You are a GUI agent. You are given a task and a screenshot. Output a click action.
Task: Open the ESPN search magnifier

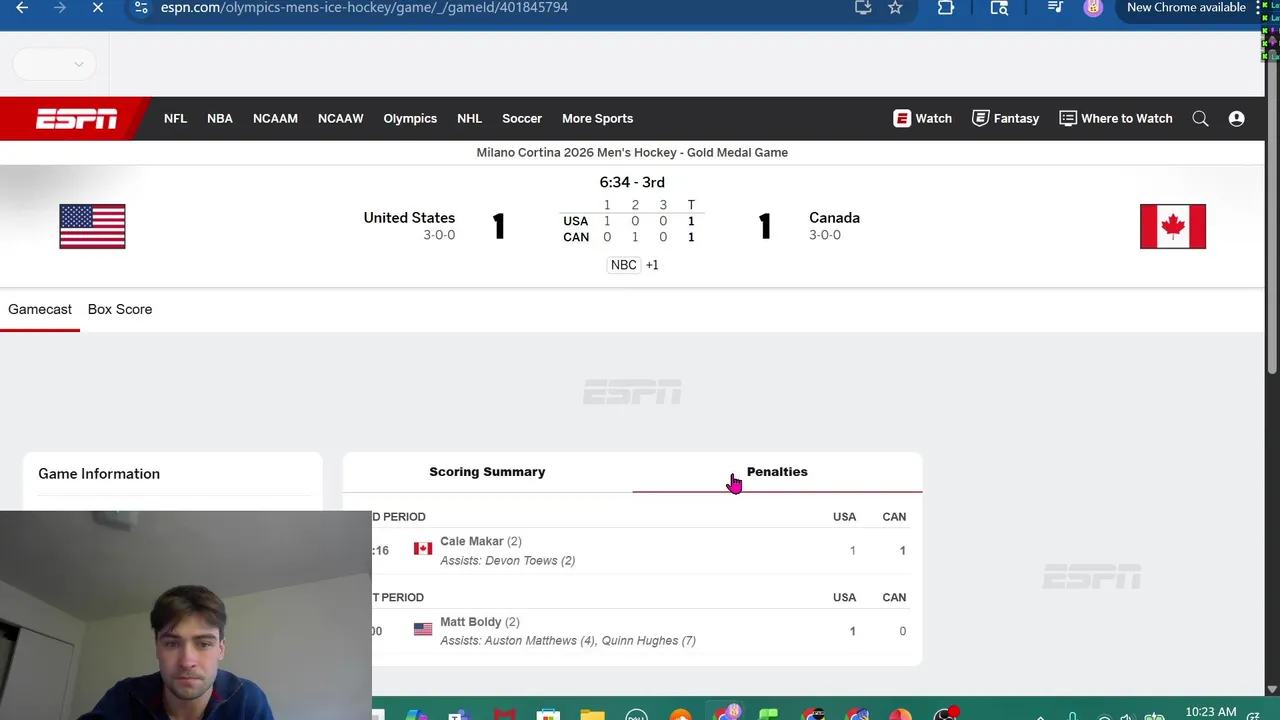(x=1200, y=118)
